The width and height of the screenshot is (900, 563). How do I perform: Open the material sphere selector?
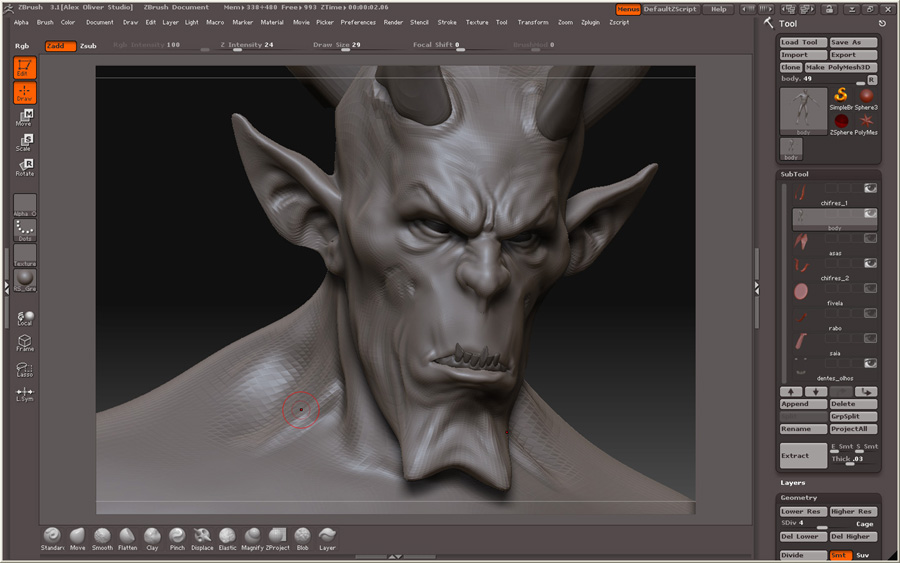pyautogui.click(x=25, y=280)
